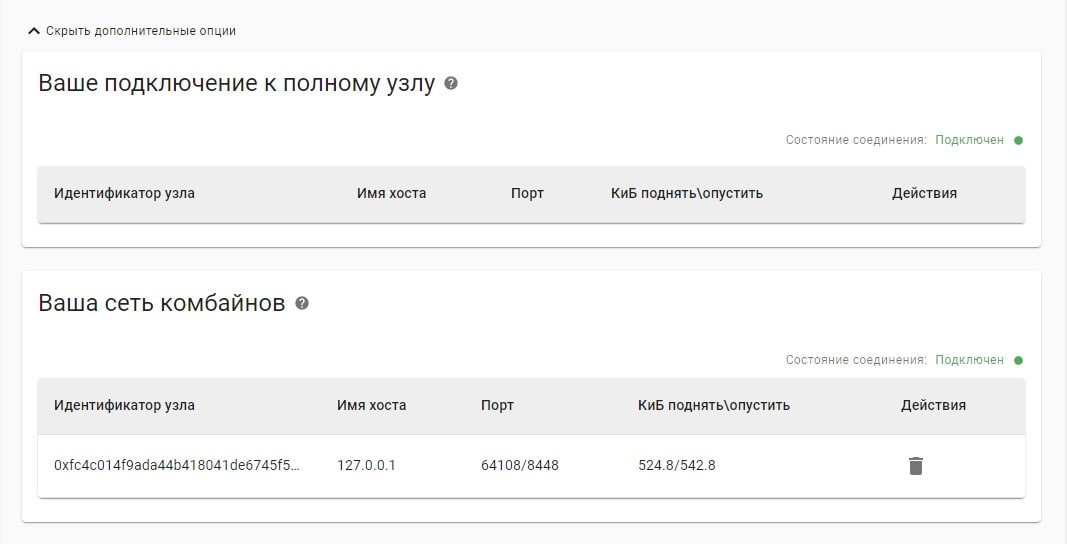Open help for "Ваше подключение к полному узлу"
Screen dimensions: 1067x544
(451, 84)
